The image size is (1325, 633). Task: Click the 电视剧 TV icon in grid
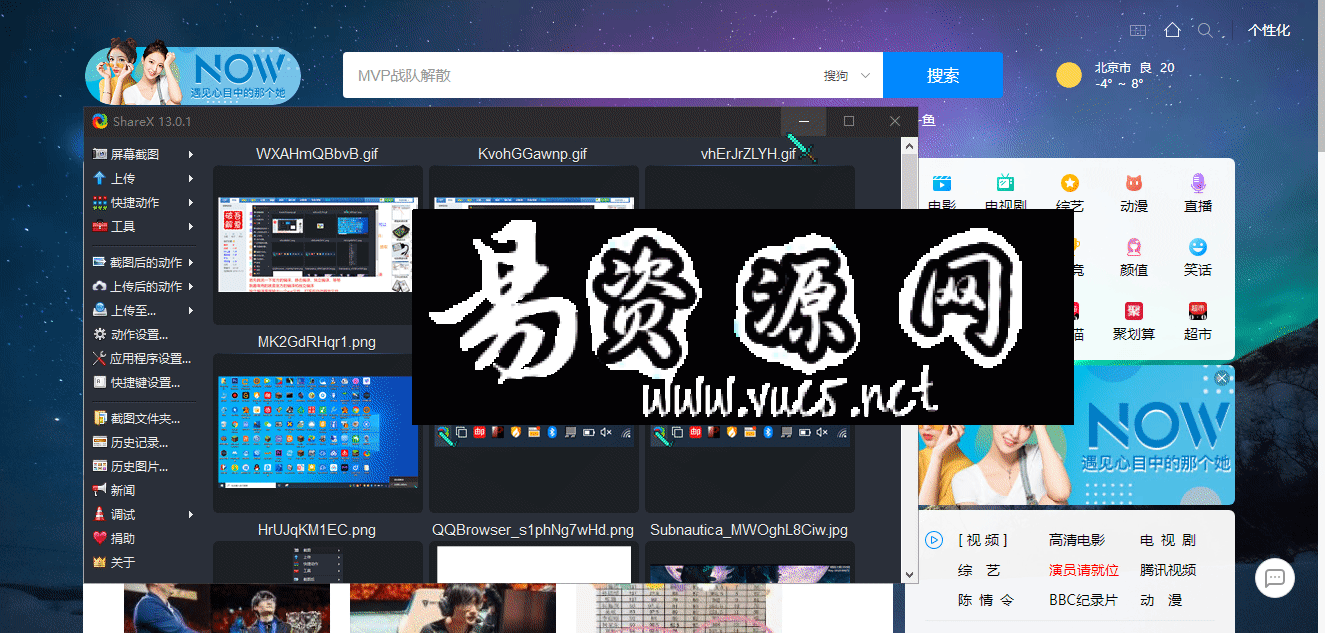[x=1005, y=183]
